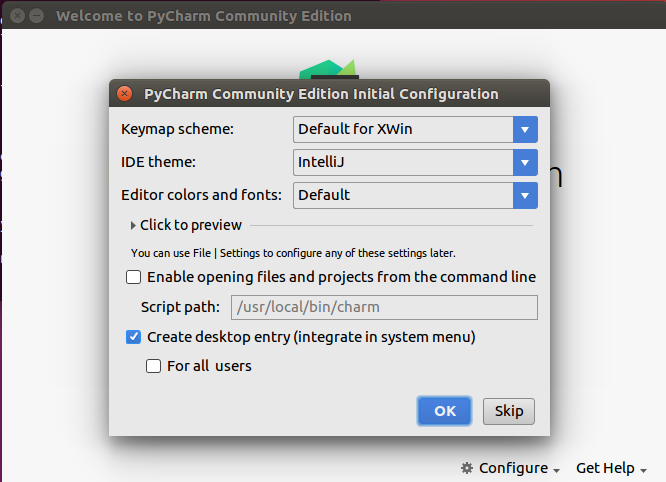Minimize the Welcome to PyCharm window

point(37,16)
